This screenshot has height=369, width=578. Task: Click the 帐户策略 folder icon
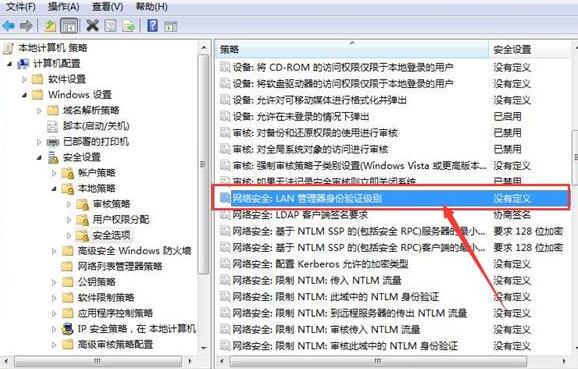pos(68,173)
